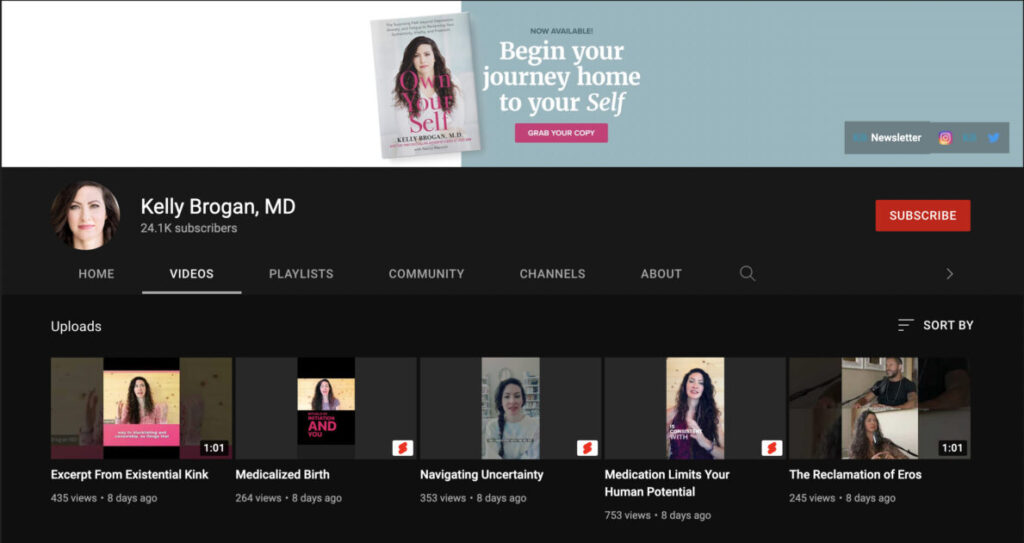Click "753 views" under Medication Limits
The height and width of the screenshot is (543, 1024).
(628, 515)
